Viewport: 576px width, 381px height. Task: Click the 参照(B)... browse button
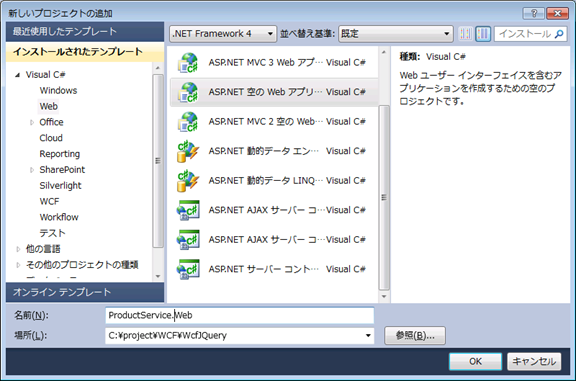pyautogui.click(x=415, y=335)
